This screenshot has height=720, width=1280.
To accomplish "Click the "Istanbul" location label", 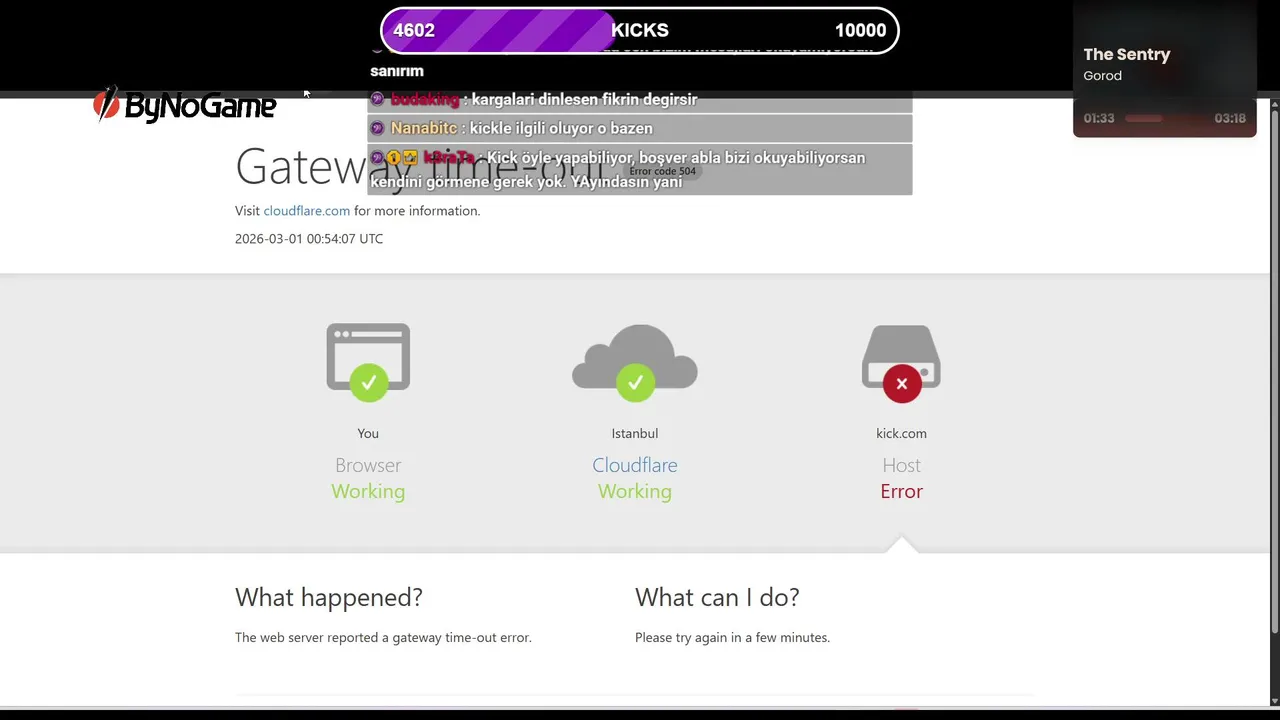I will 635,434.
